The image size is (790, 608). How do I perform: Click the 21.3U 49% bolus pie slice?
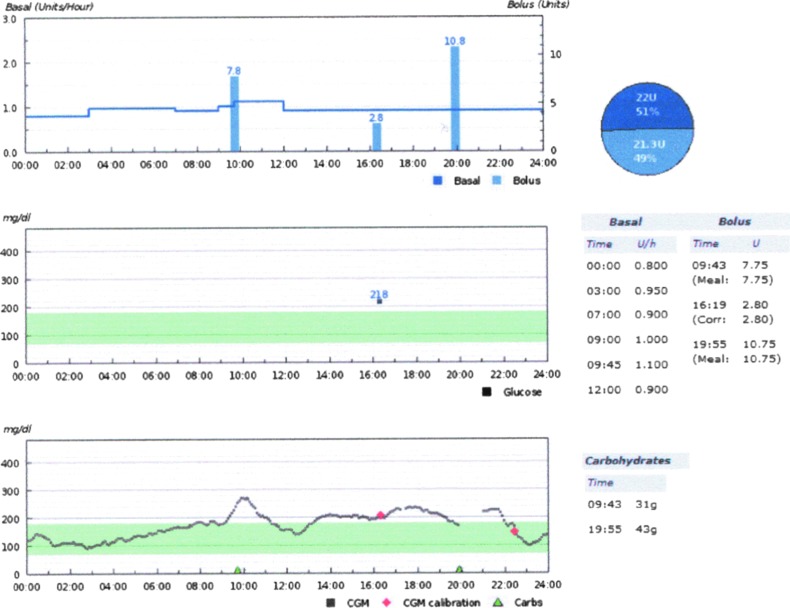[x=648, y=152]
